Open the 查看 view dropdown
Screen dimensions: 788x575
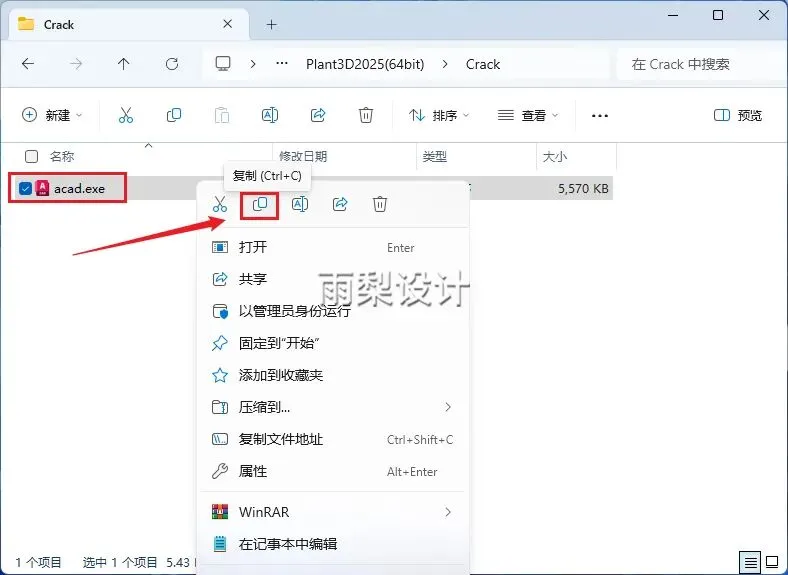(x=528, y=116)
